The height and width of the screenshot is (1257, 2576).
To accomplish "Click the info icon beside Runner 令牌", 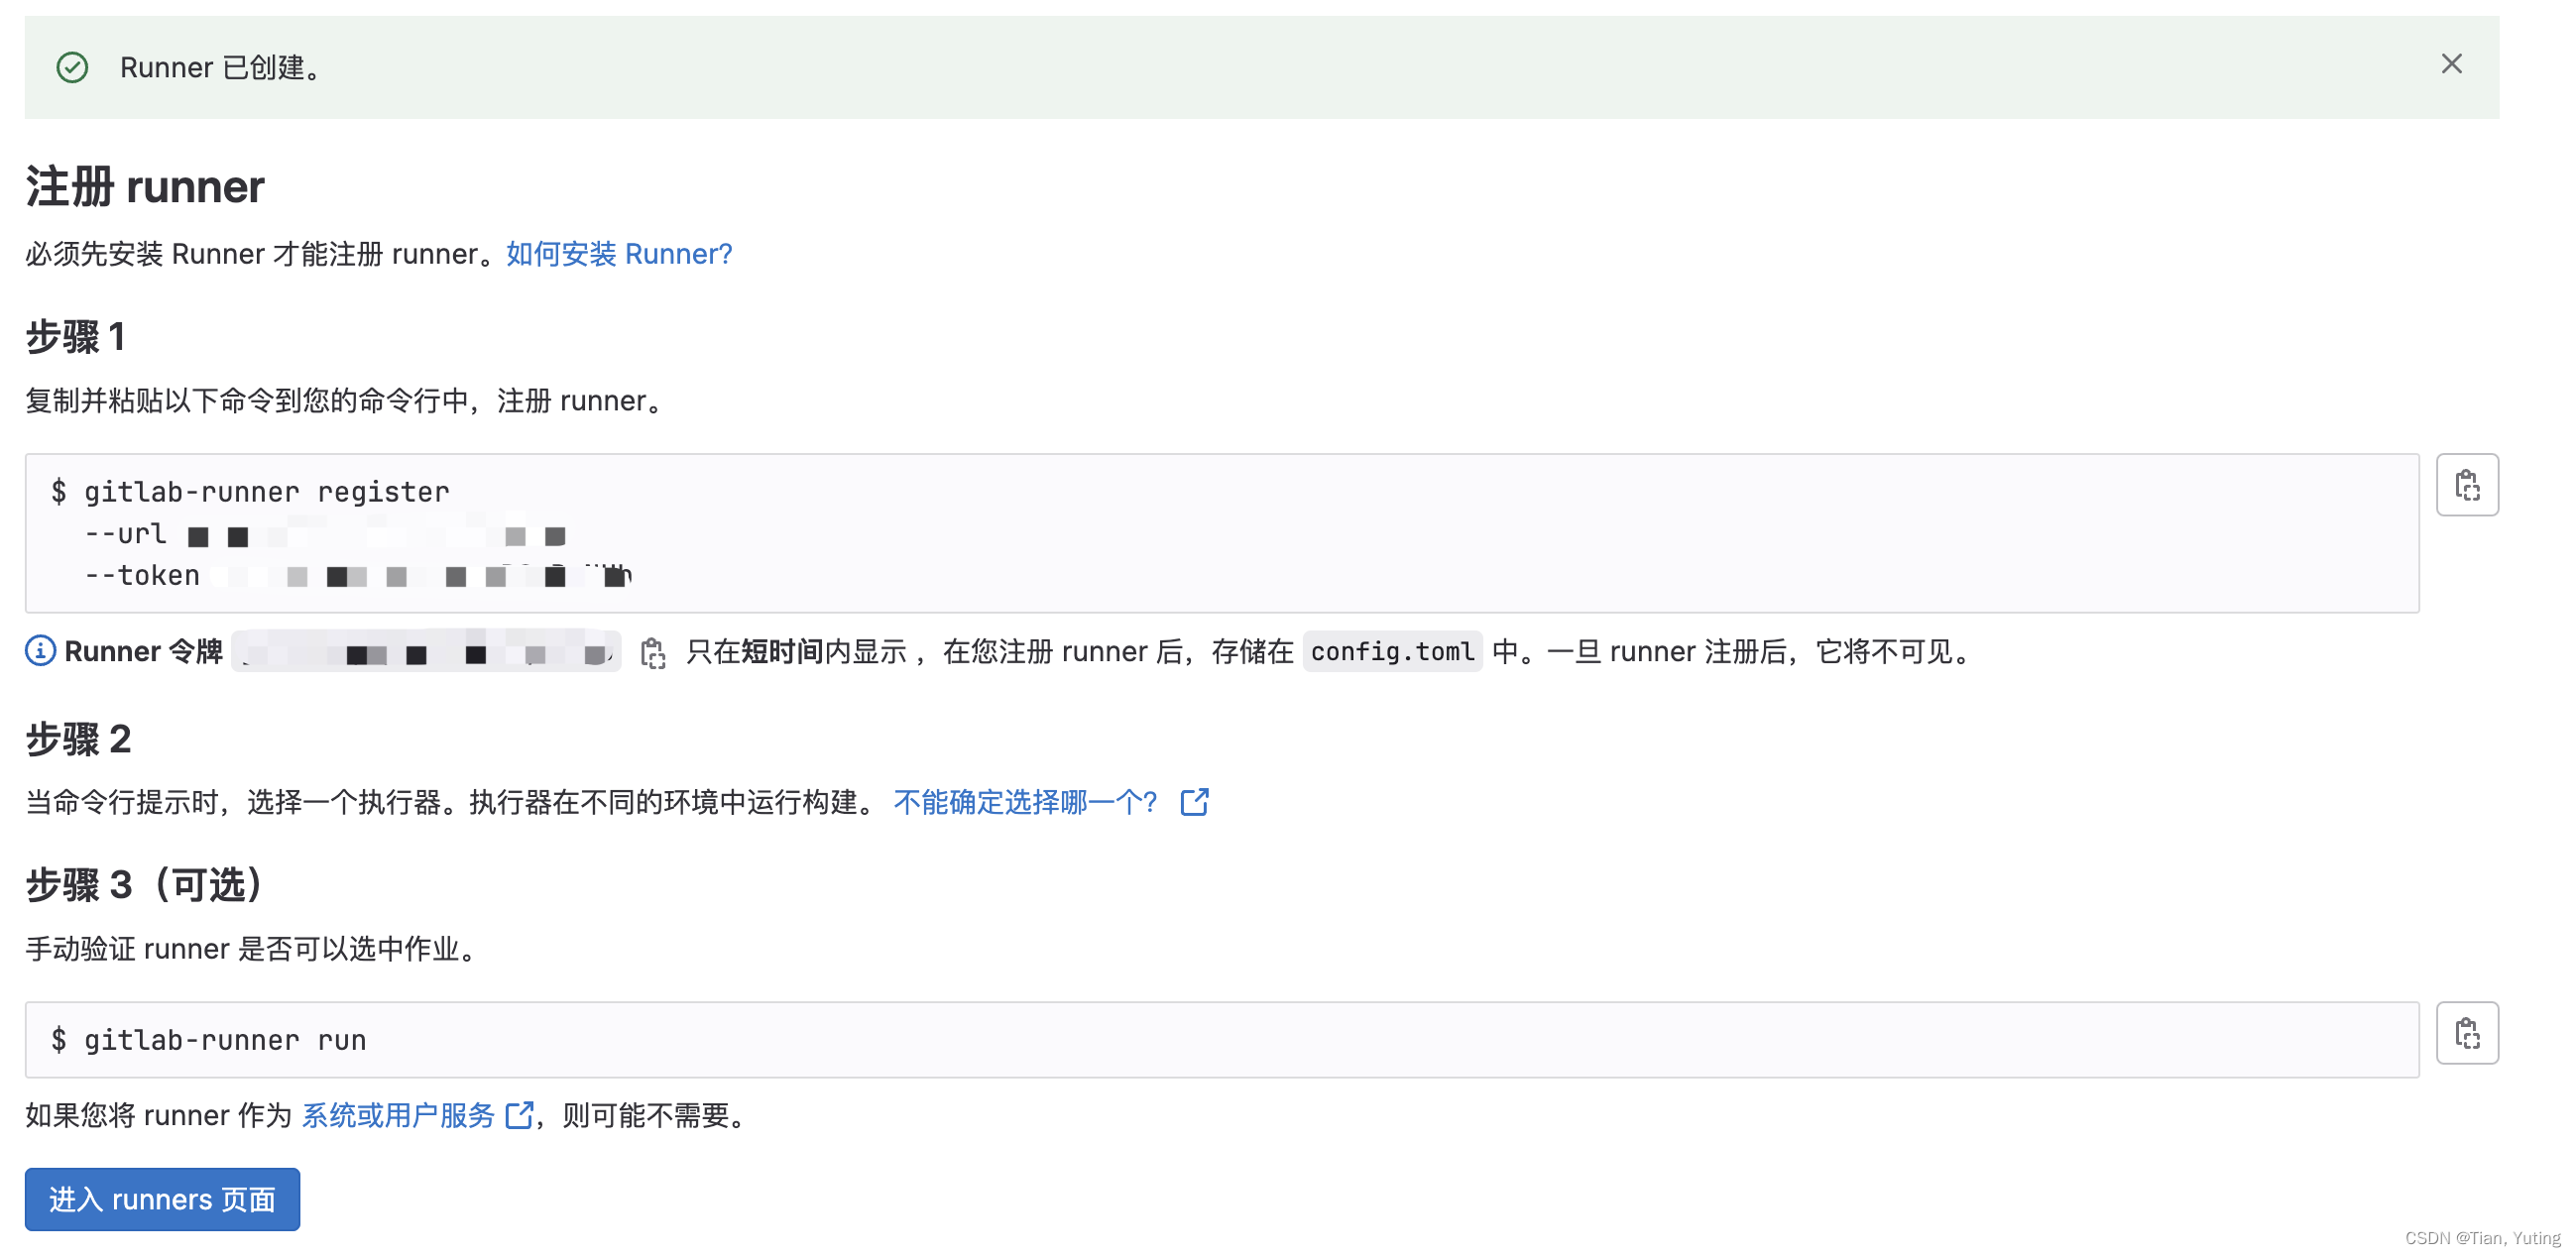I will 38,651.
